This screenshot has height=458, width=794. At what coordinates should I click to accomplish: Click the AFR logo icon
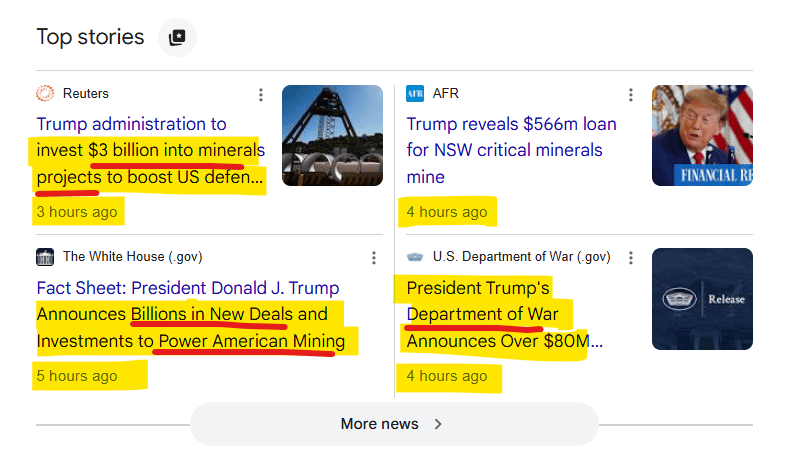pyautogui.click(x=415, y=93)
